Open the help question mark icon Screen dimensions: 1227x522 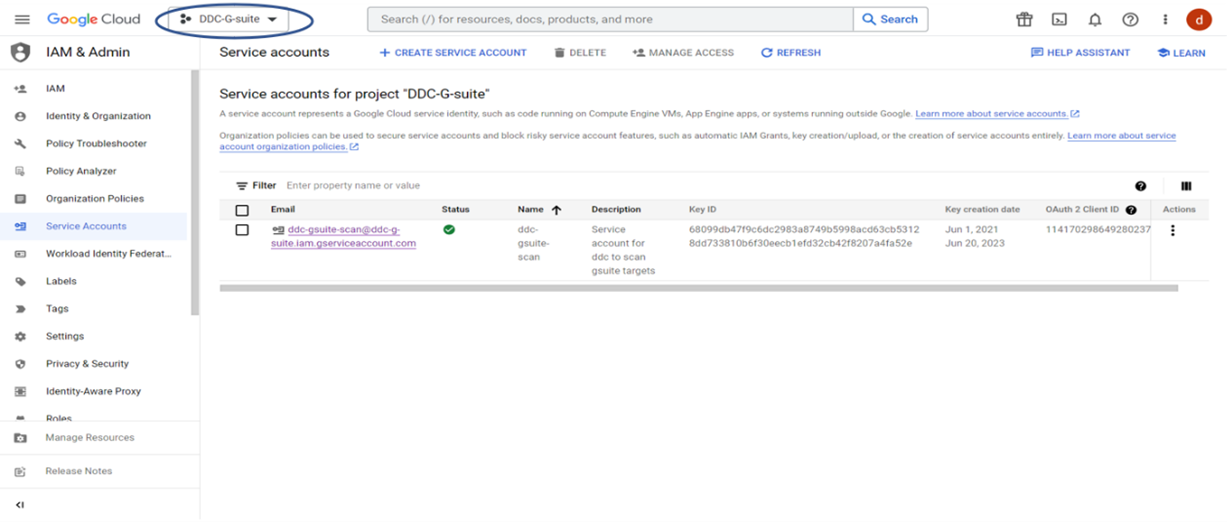pos(1130,19)
